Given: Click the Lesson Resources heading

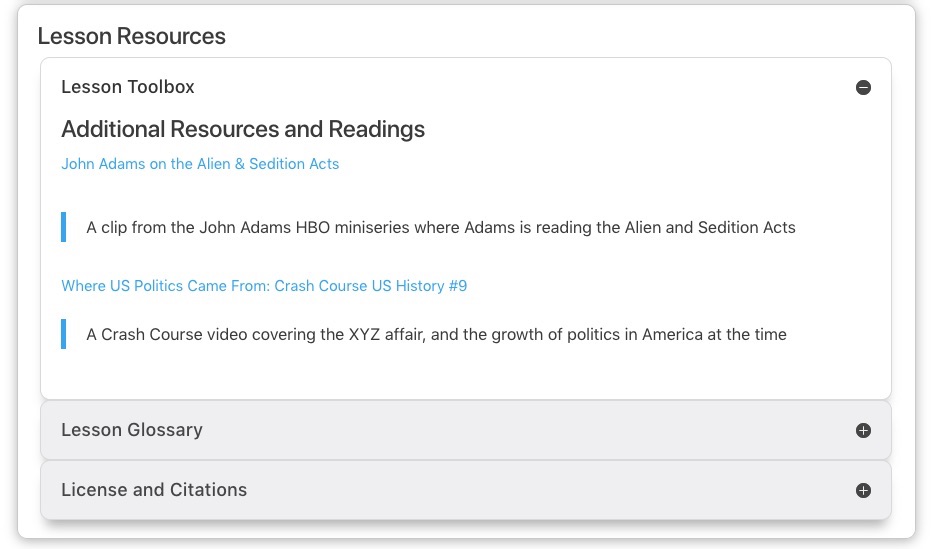Looking at the screenshot, I should coord(131,36).
